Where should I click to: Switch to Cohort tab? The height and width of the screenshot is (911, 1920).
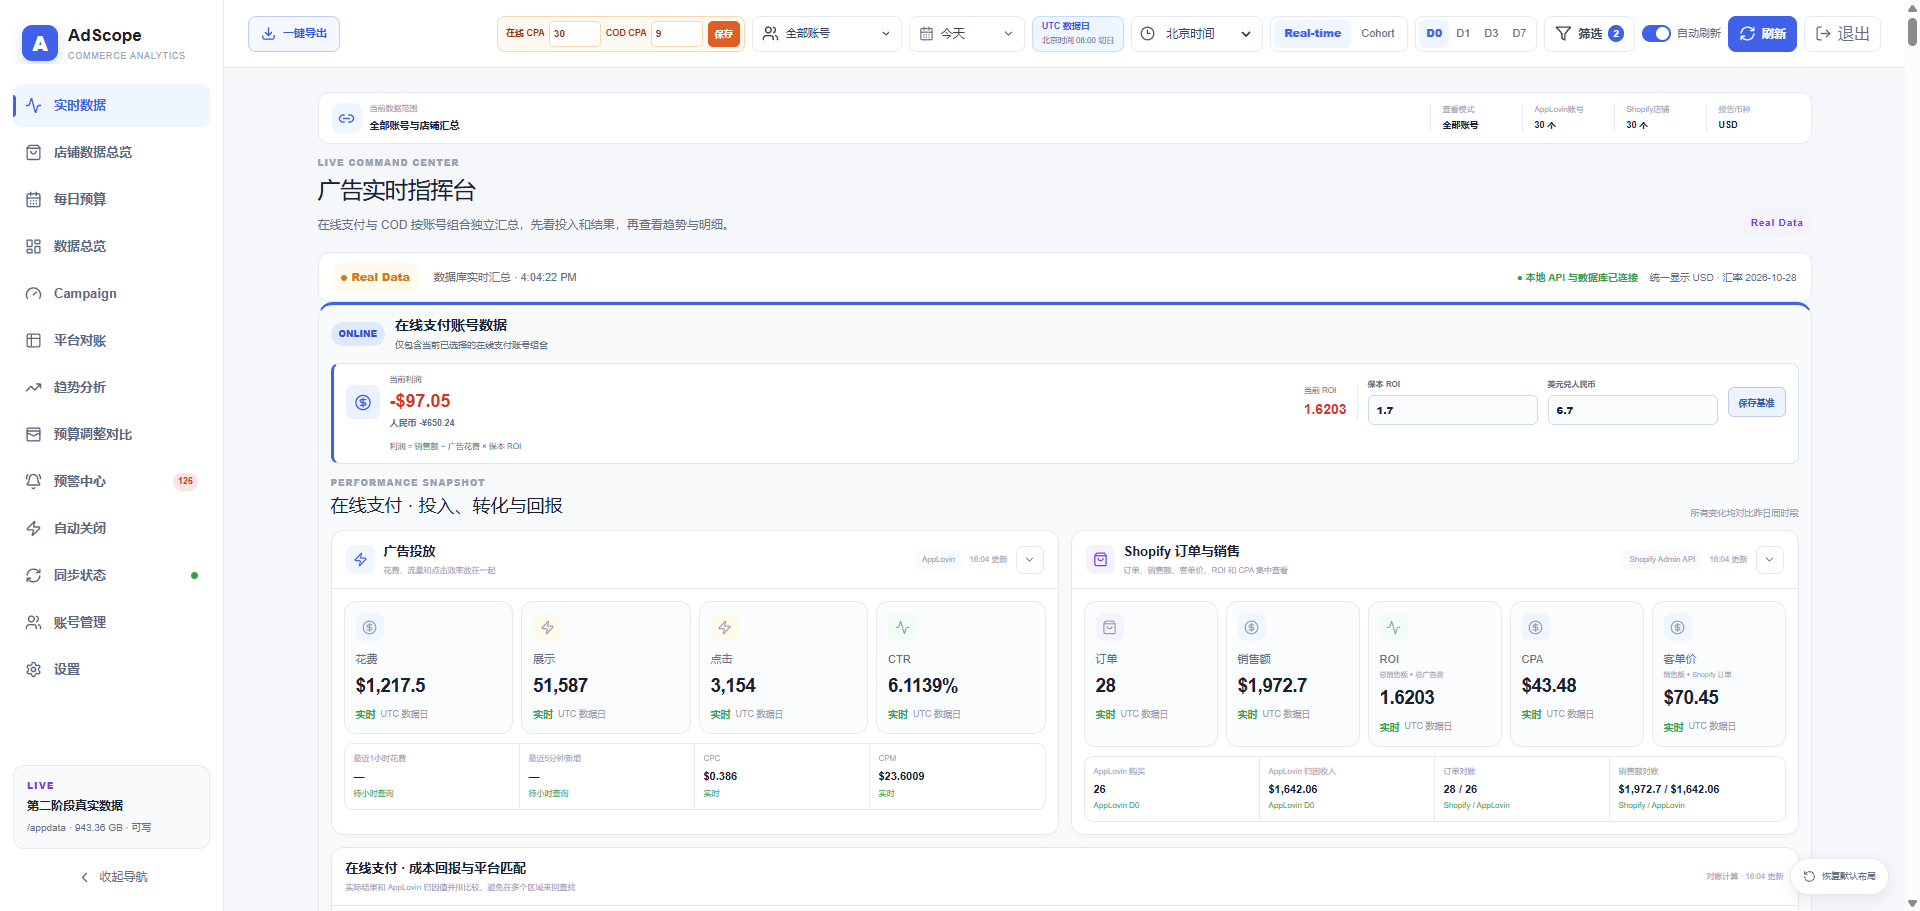coord(1378,33)
